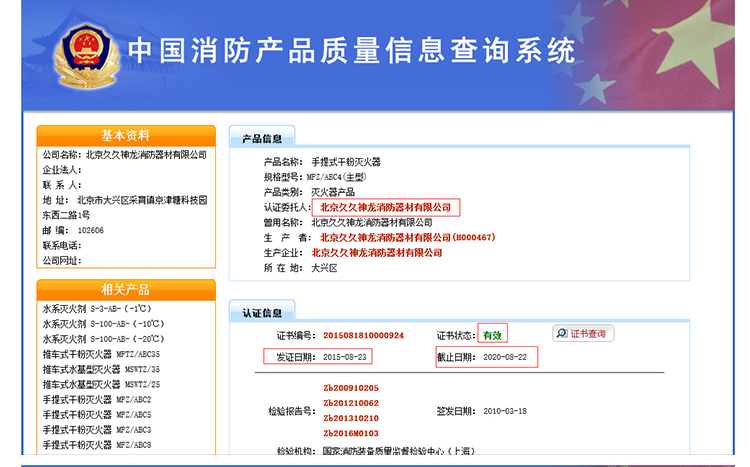750x467 pixels.
Task: Open related product 推车式干粉灭火器 MFTZ/ABC35
Action: coord(101,354)
